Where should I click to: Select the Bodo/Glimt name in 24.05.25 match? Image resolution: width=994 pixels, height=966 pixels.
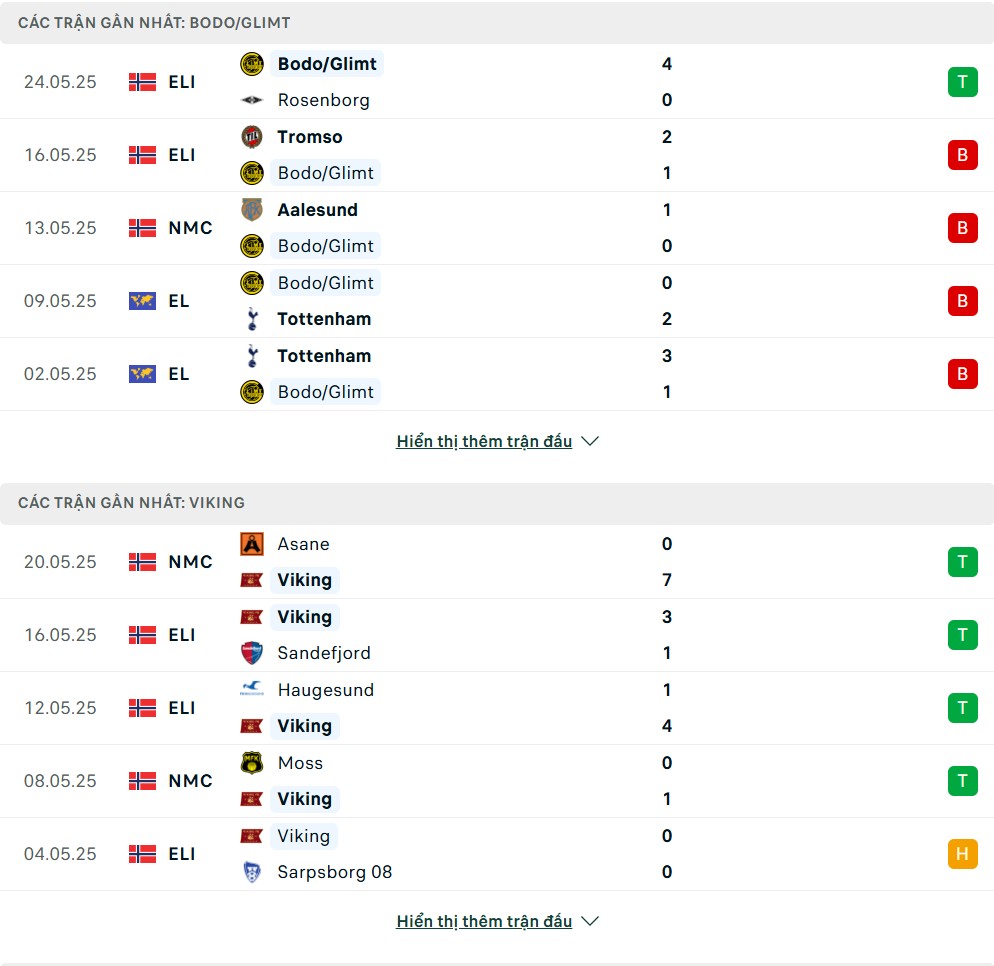[x=326, y=64]
